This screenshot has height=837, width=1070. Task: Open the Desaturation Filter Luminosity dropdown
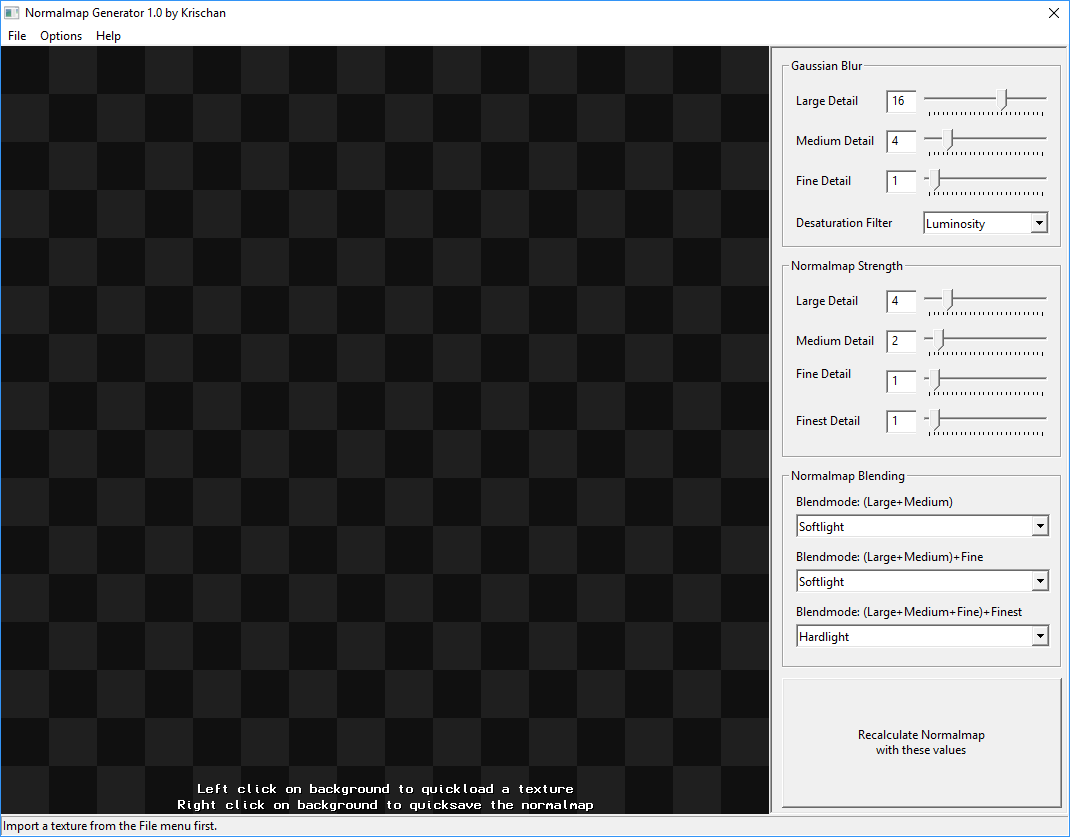click(985, 223)
